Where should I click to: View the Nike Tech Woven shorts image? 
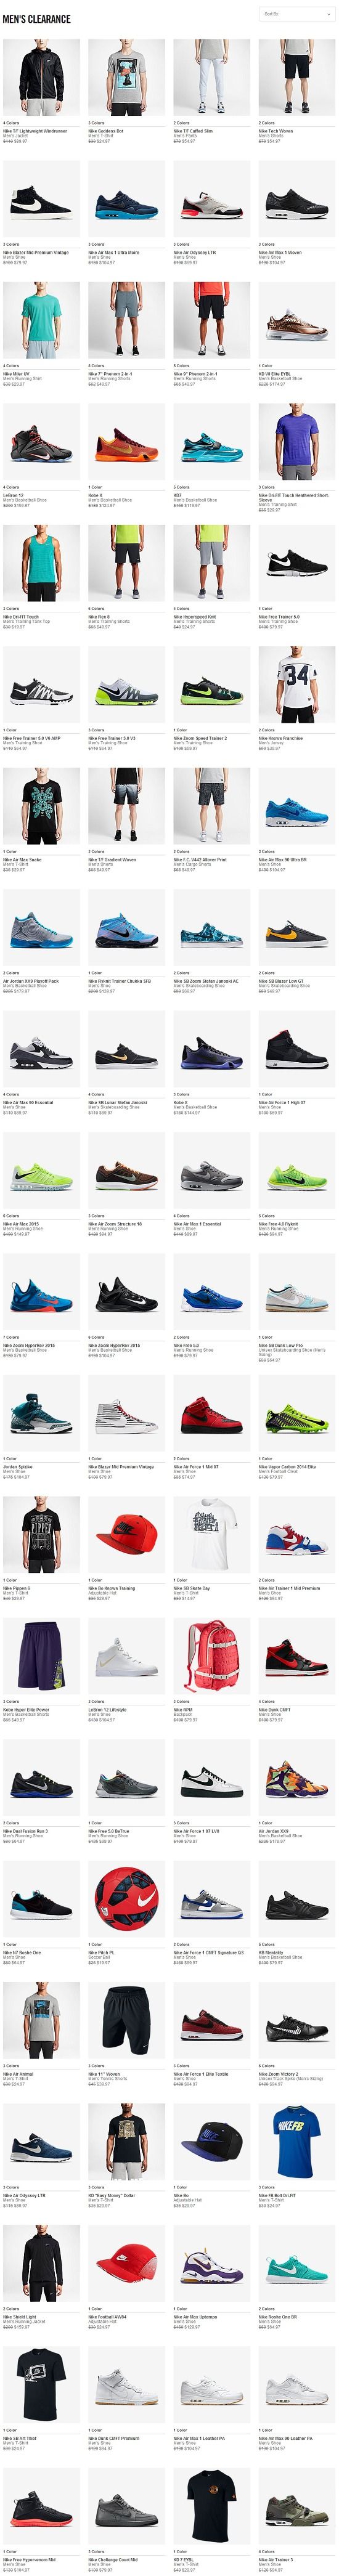(297, 78)
